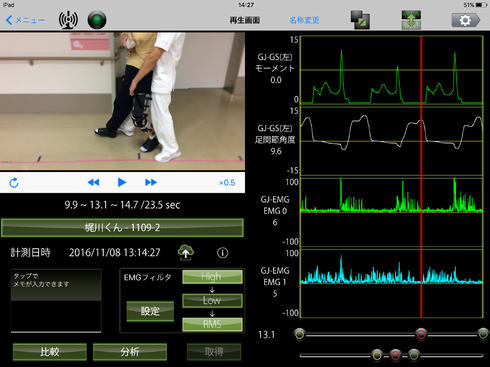Select 名称変更 to rename the recording
This screenshot has height=367, width=490.
click(x=304, y=20)
